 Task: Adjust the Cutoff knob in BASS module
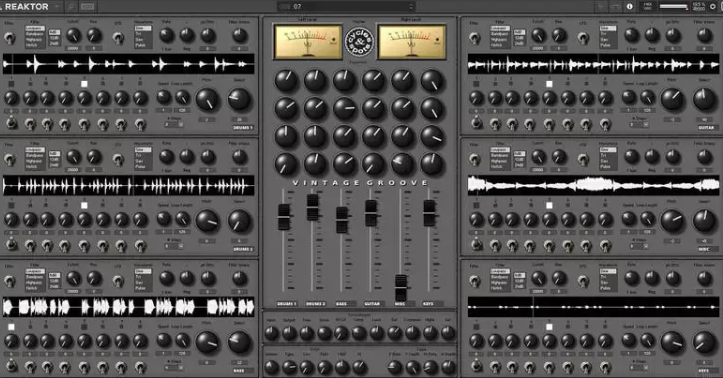[x=73, y=278]
